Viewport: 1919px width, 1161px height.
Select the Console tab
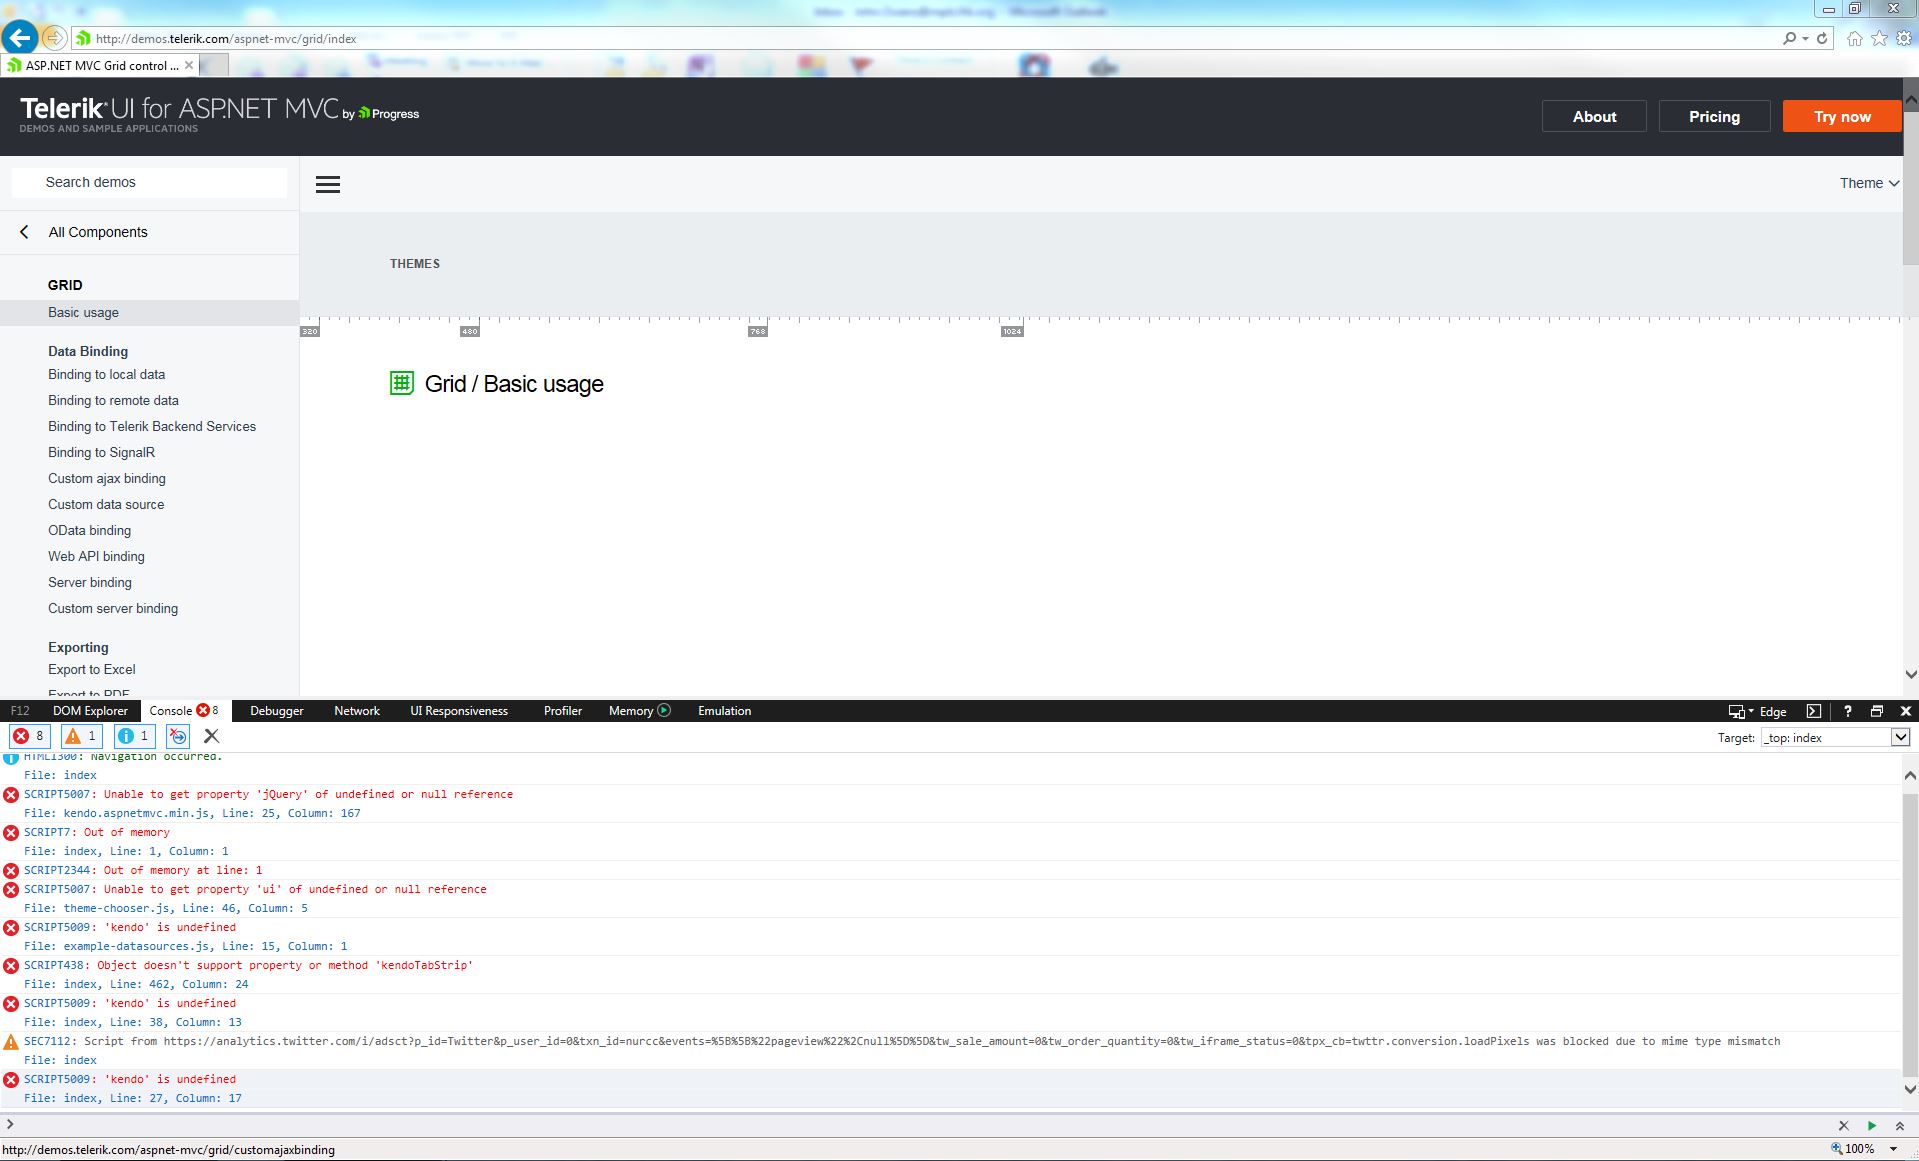pyautogui.click(x=184, y=711)
